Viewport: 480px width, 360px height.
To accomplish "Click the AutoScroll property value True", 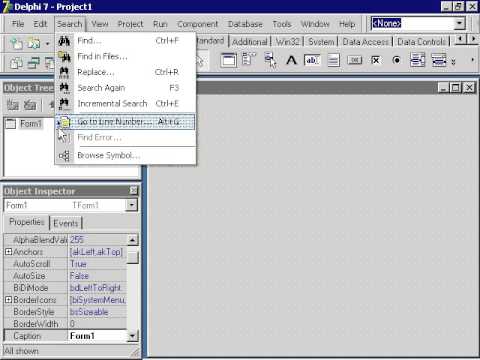I will pyautogui.click(x=97, y=264).
